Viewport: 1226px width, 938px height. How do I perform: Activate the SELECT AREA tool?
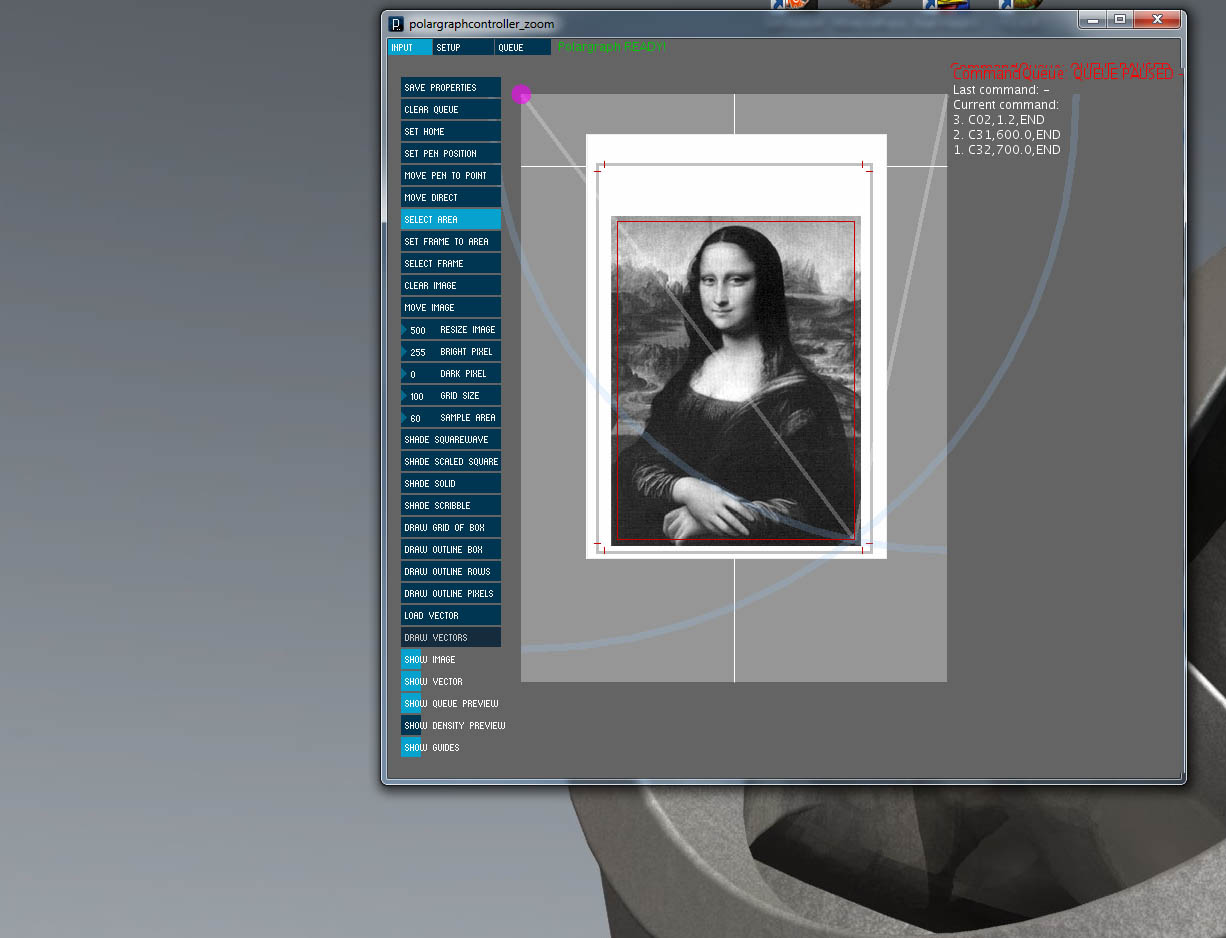pos(450,219)
